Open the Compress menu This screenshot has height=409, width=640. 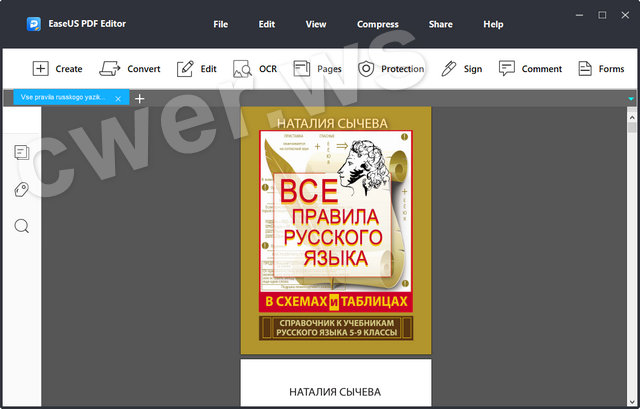pos(377,24)
